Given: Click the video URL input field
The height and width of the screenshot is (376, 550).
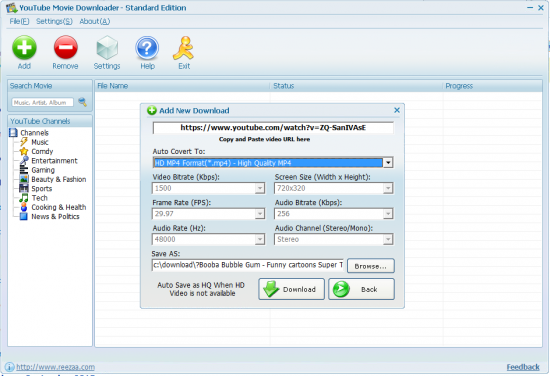Looking at the screenshot, I should click(273, 128).
